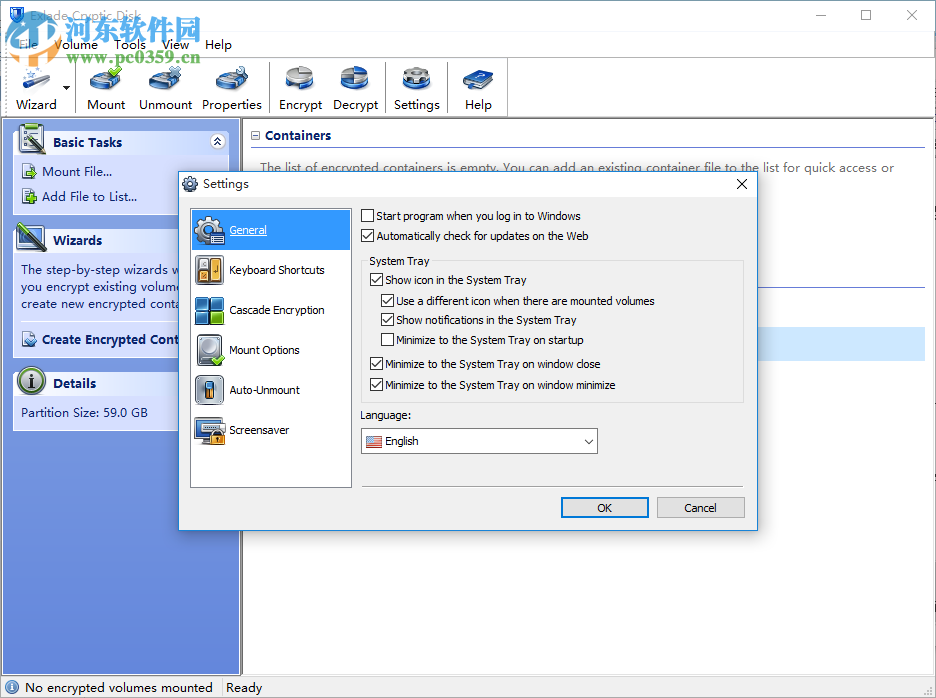Close the Settings dialog

[x=742, y=184]
